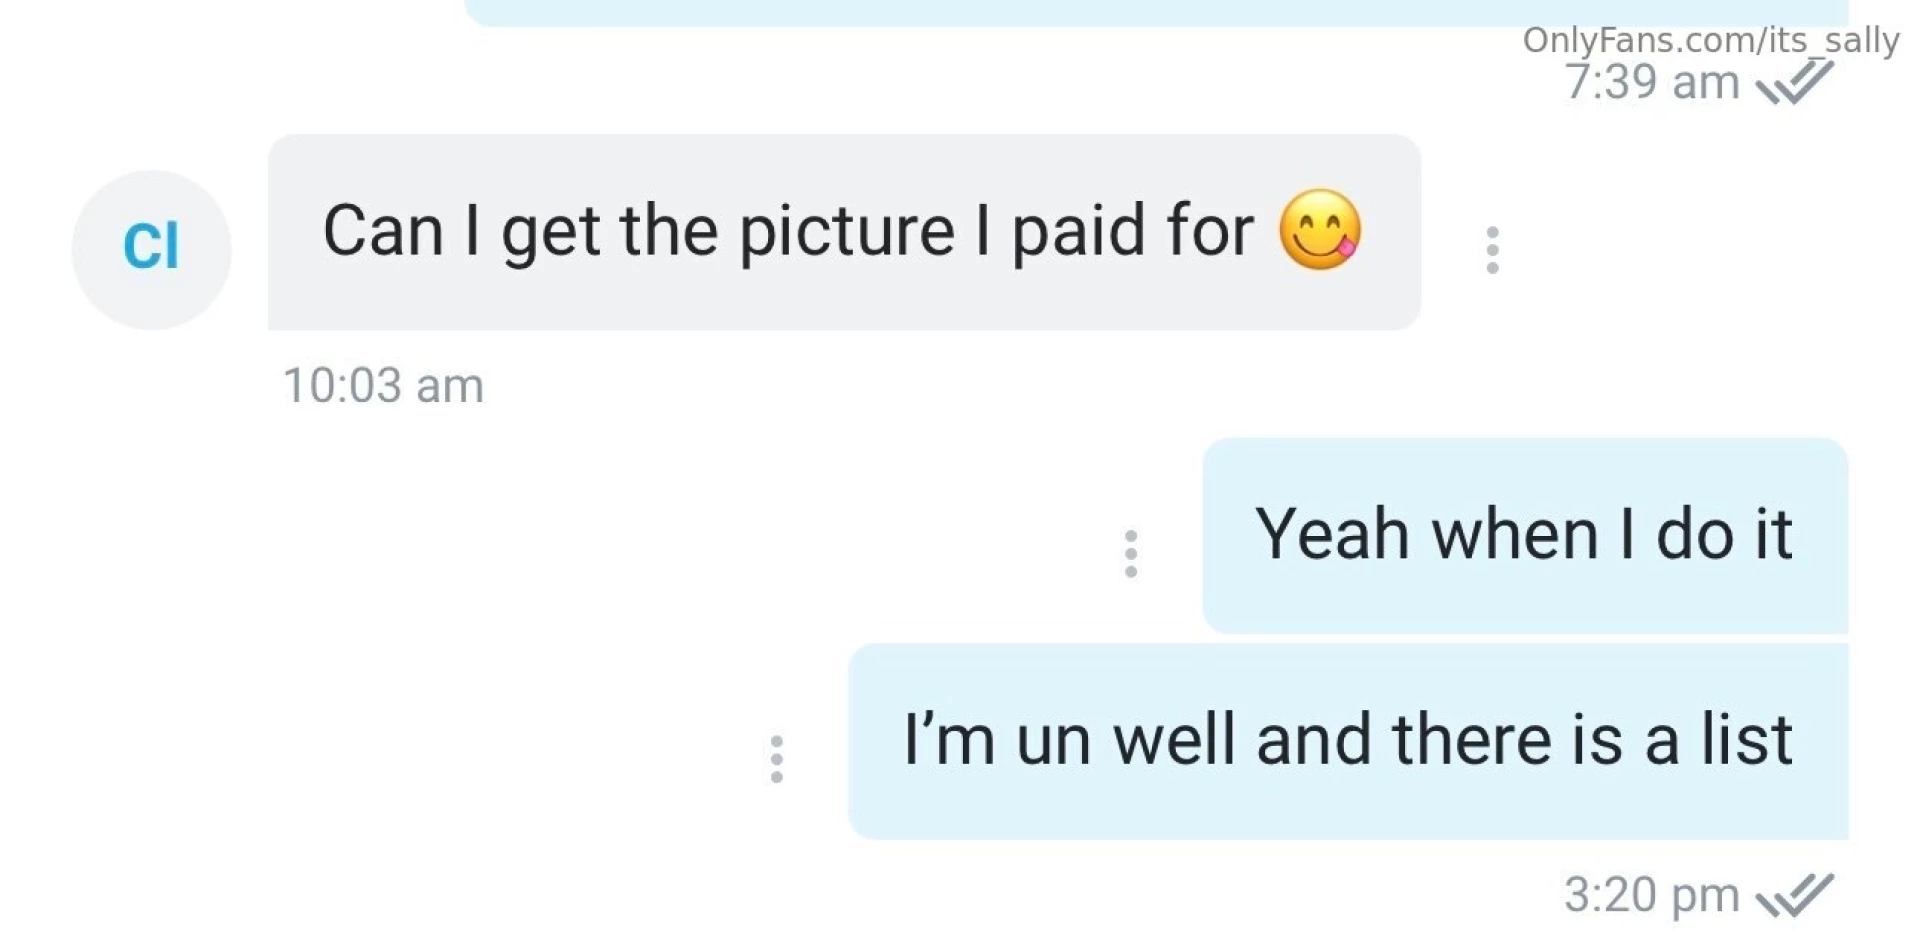
Task: Click the word "Yeah" in the reply bubble
Action: point(1333,533)
